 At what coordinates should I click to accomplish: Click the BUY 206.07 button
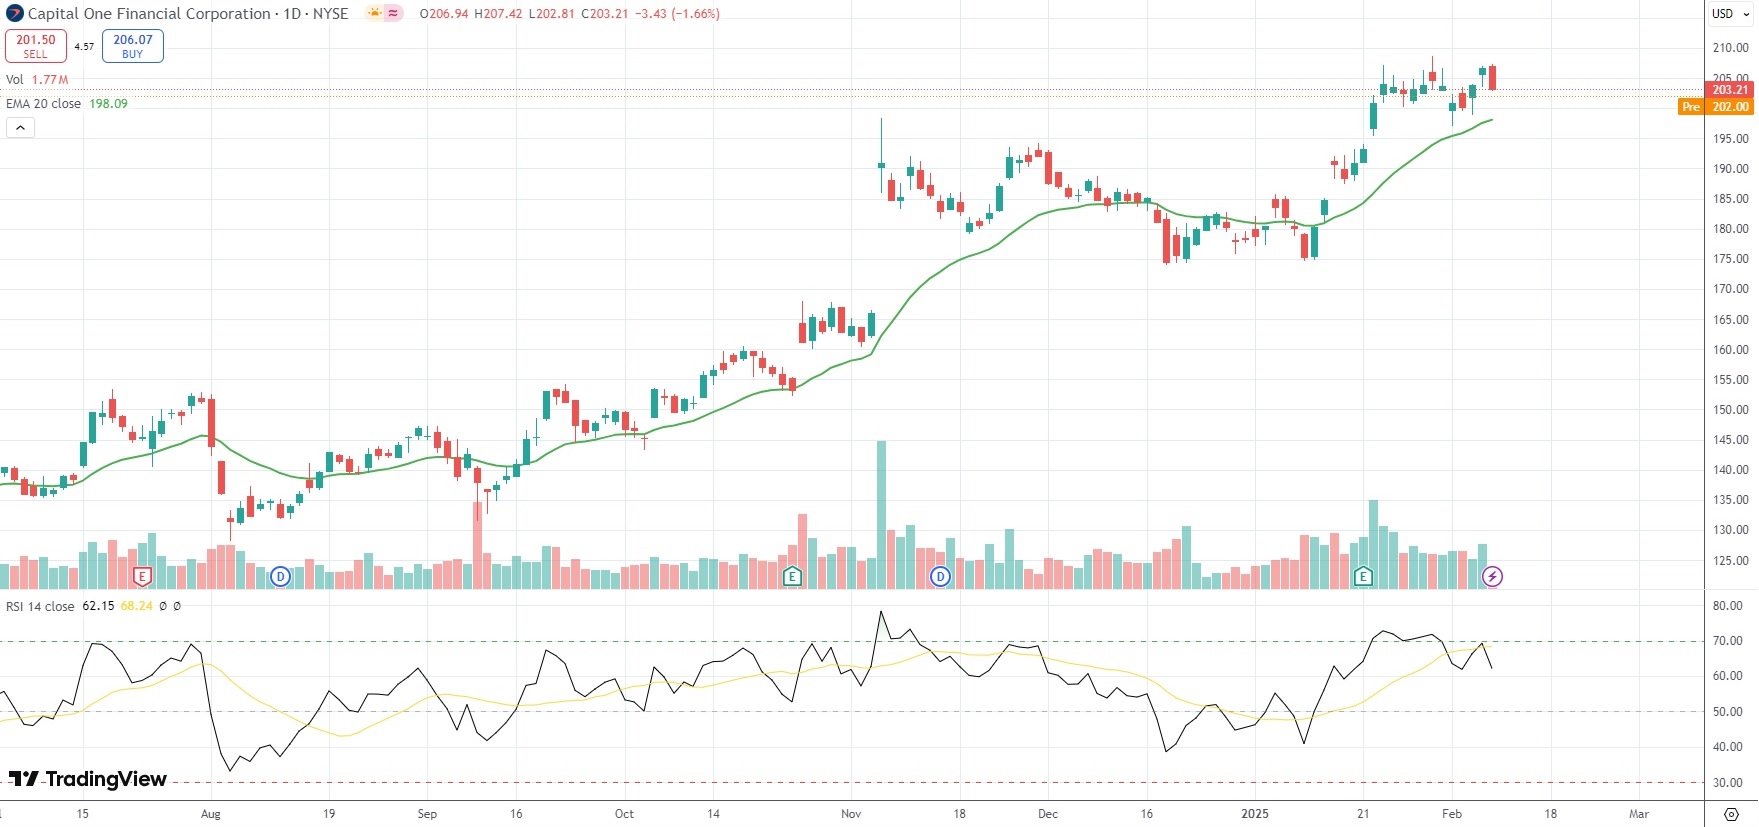tap(133, 46)
